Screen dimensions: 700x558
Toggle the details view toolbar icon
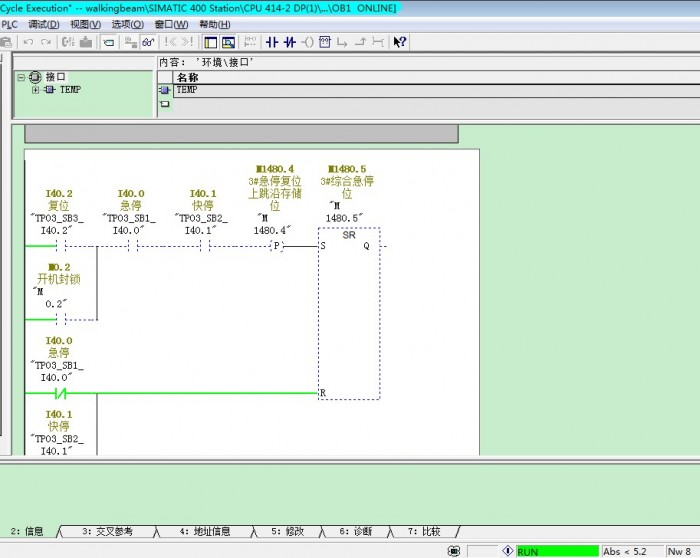(228, 42)
